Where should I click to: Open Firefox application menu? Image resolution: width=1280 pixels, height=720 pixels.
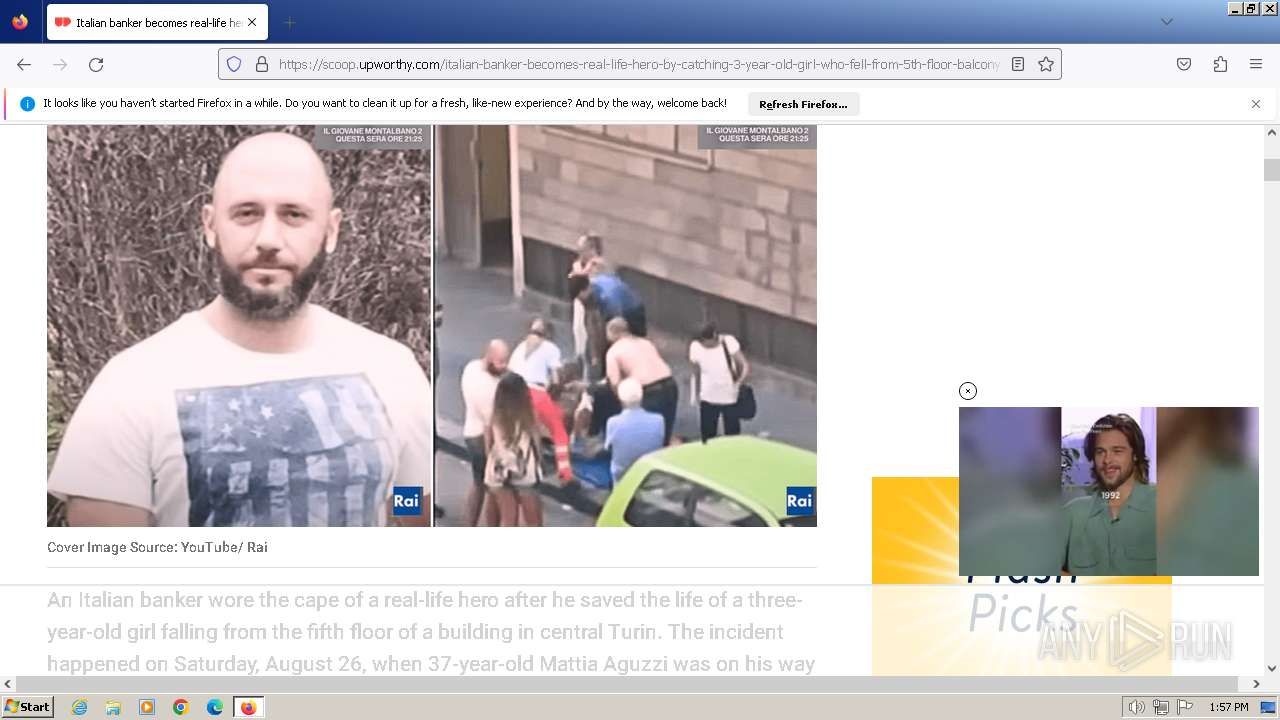coord(1256,64)
